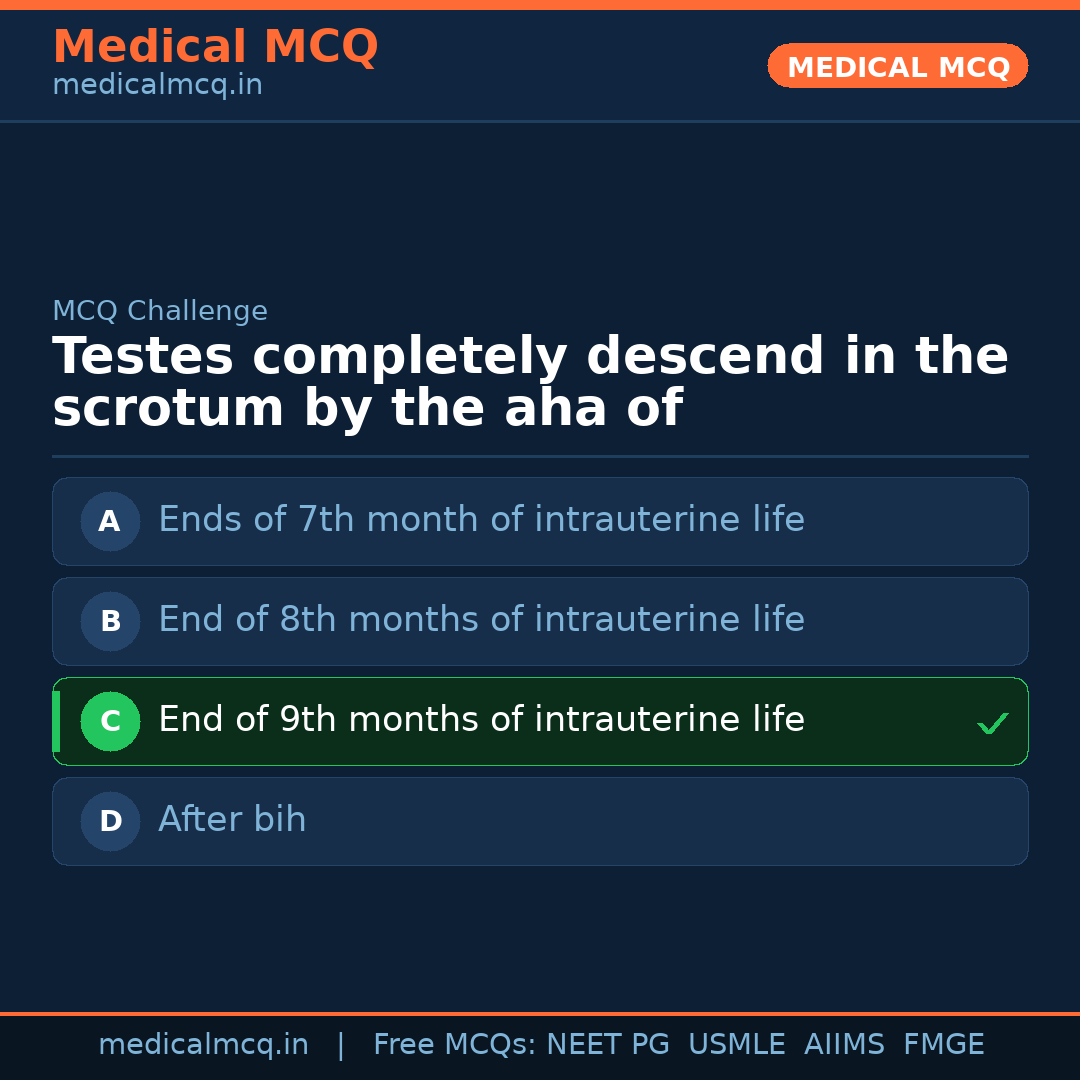The image size is (1080, 1080).
Task: Select option 'Ends of 7th month' answer
Action: tap(481, 520)
